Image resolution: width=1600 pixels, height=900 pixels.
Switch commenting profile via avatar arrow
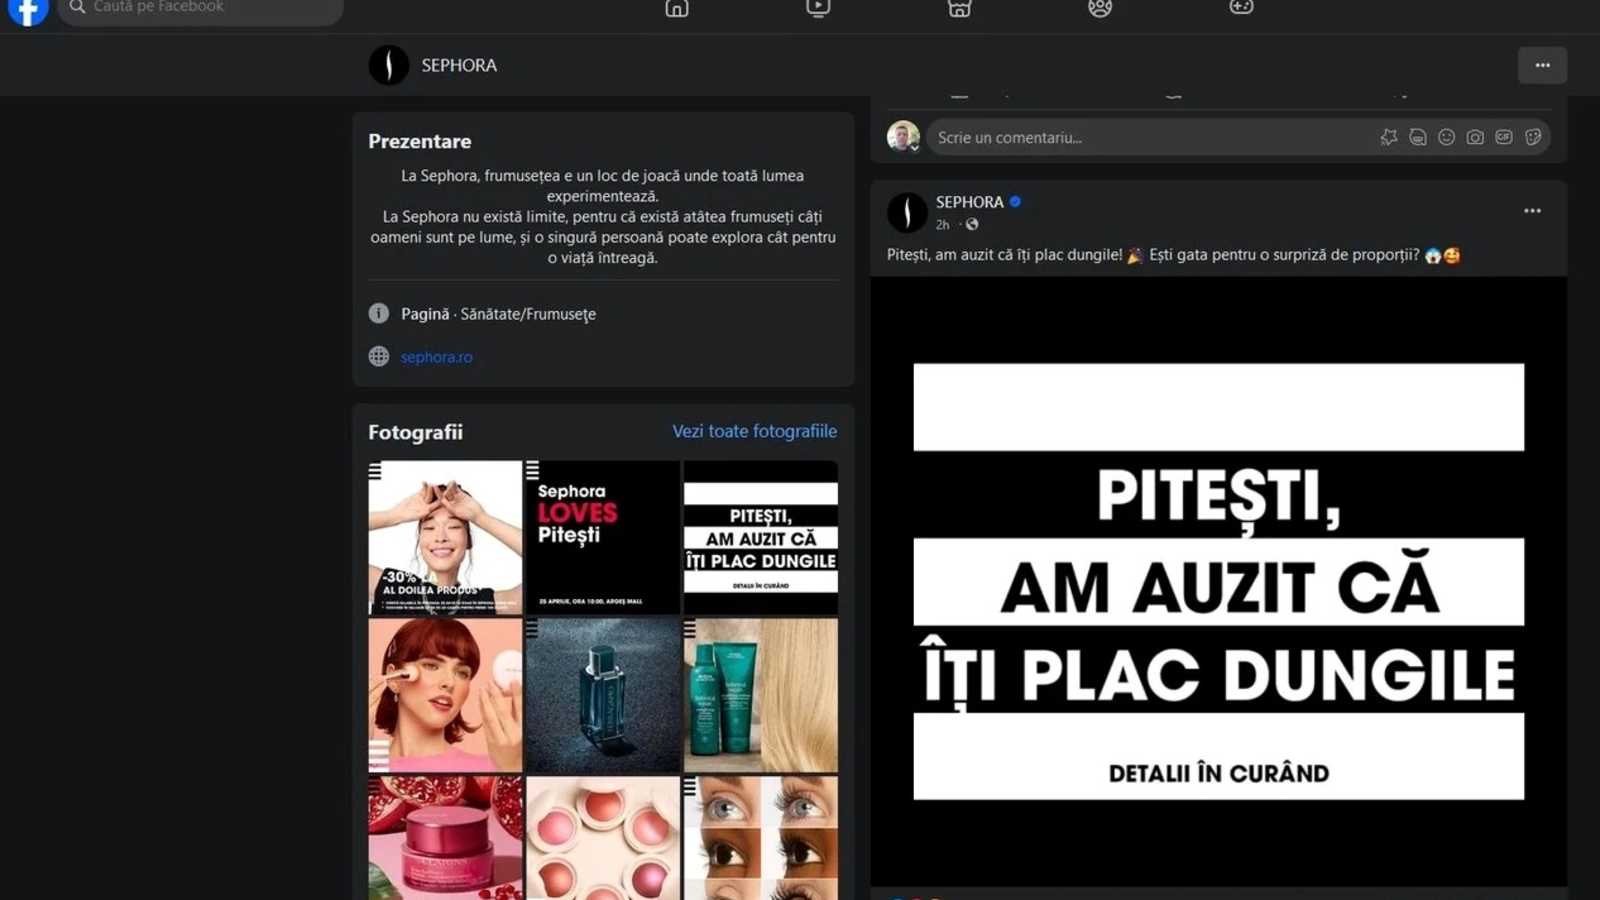(914, 147)
